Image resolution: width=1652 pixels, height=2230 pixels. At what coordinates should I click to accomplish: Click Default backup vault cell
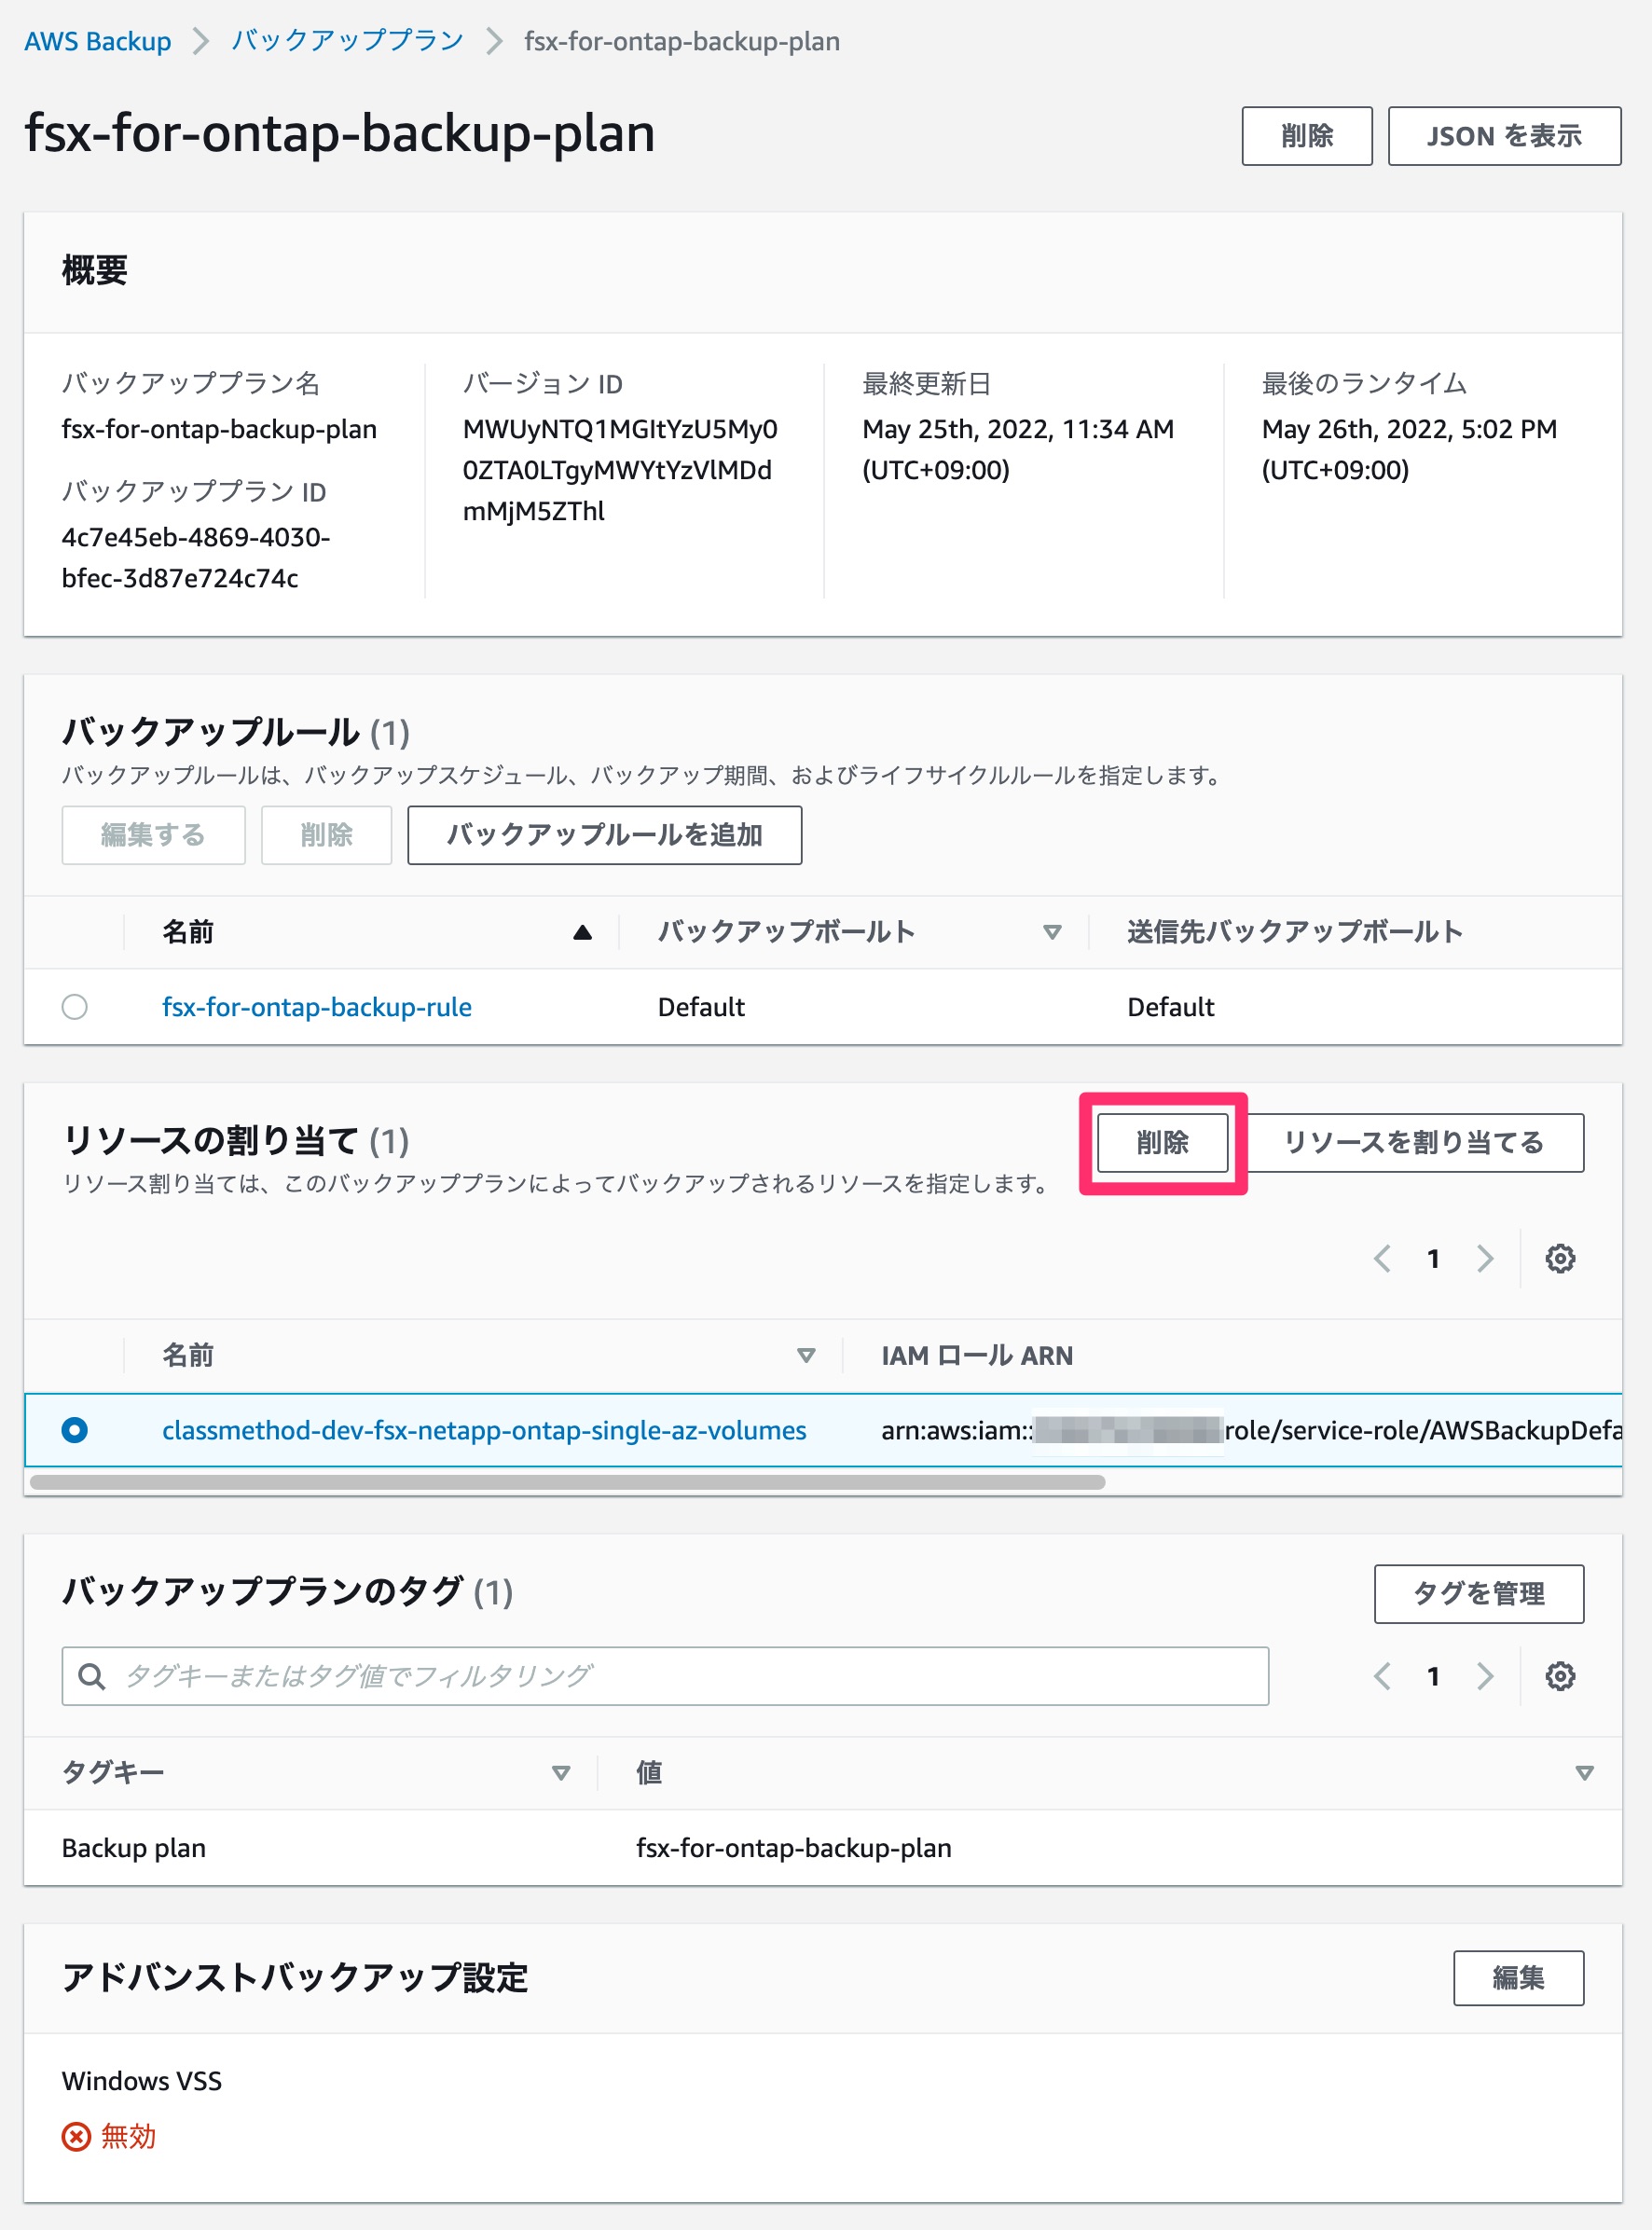point(701,1007)
